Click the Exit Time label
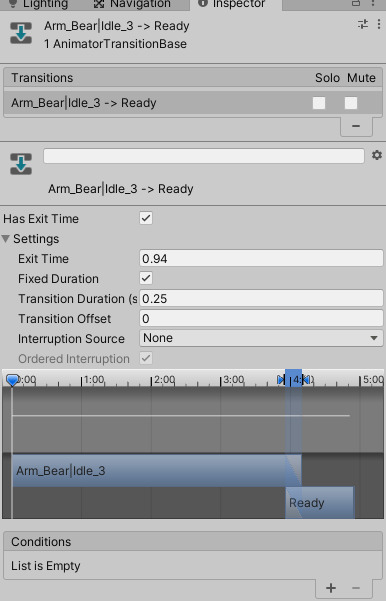 tap(43, 259)
